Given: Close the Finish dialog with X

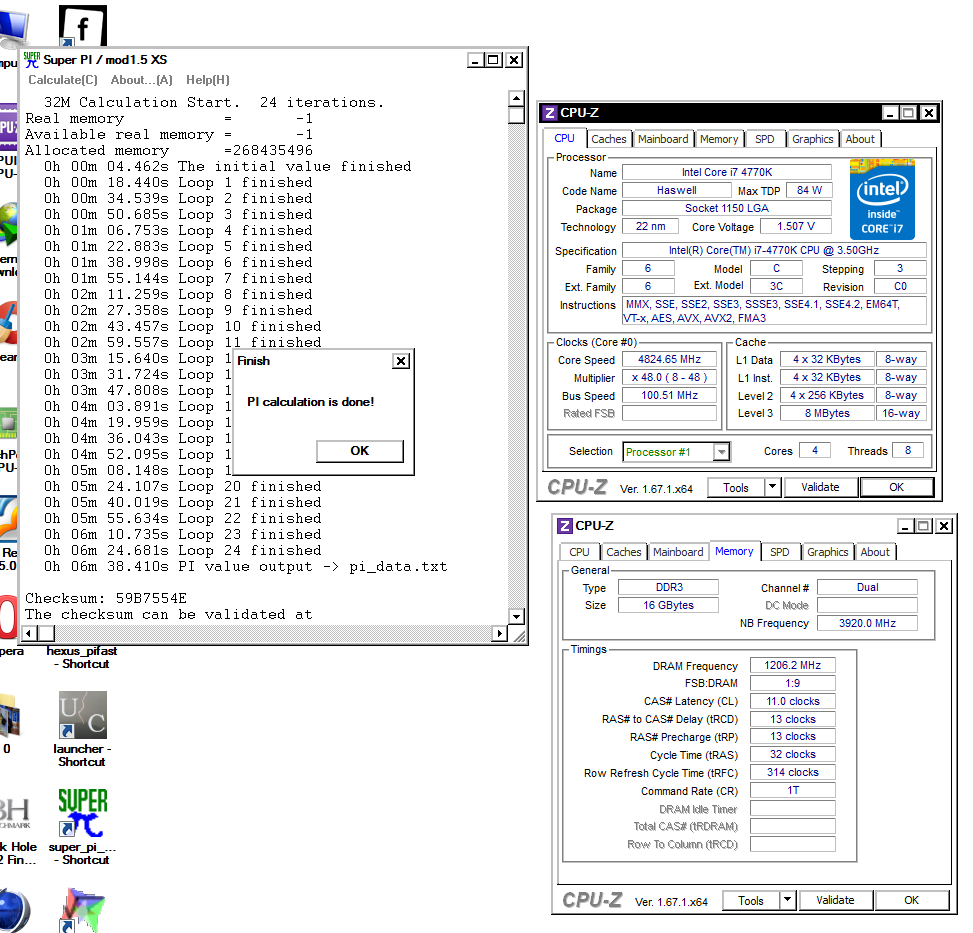Looking at the screenshot, I should coord(401,361).
